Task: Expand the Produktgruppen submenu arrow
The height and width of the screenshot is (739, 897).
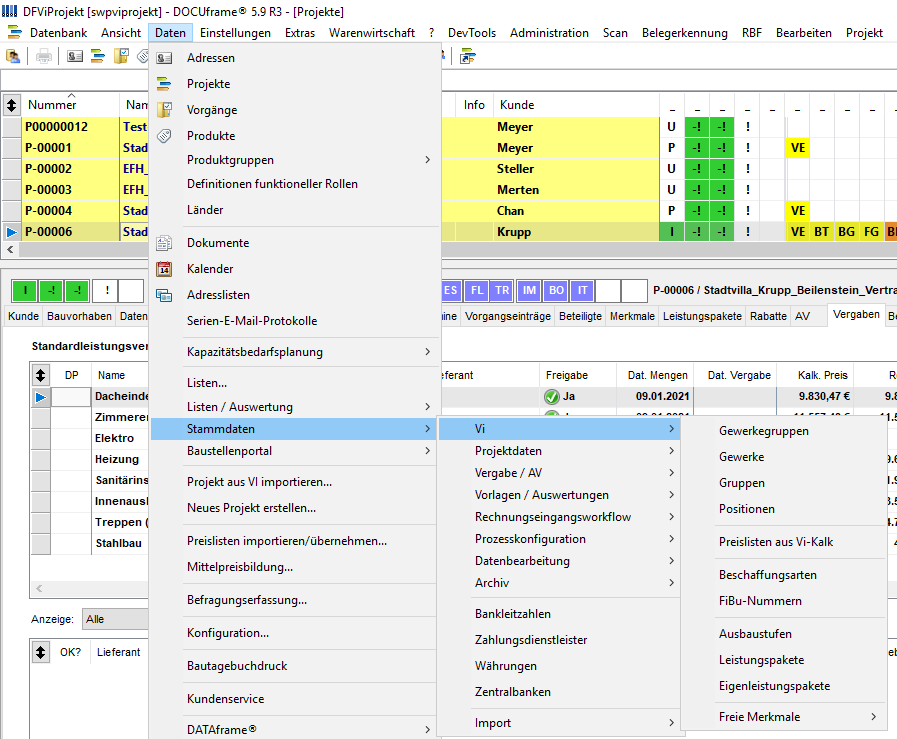Action: (427, 160)
